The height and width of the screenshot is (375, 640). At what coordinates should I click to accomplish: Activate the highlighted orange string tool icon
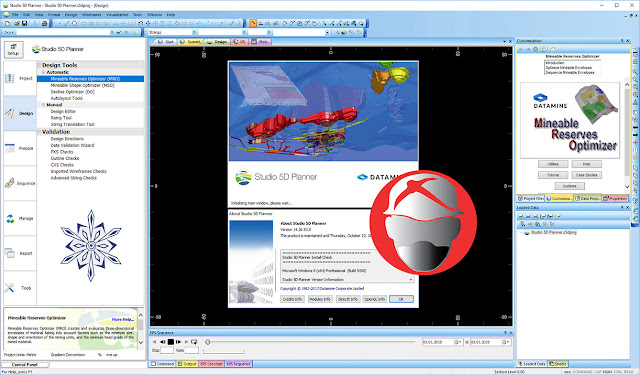(253, 23)
